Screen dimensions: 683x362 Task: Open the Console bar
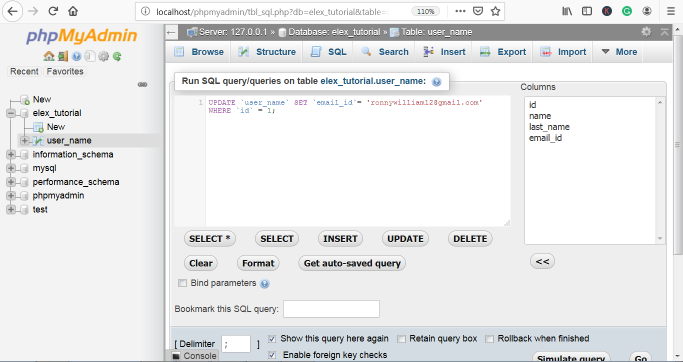(194, 356)
